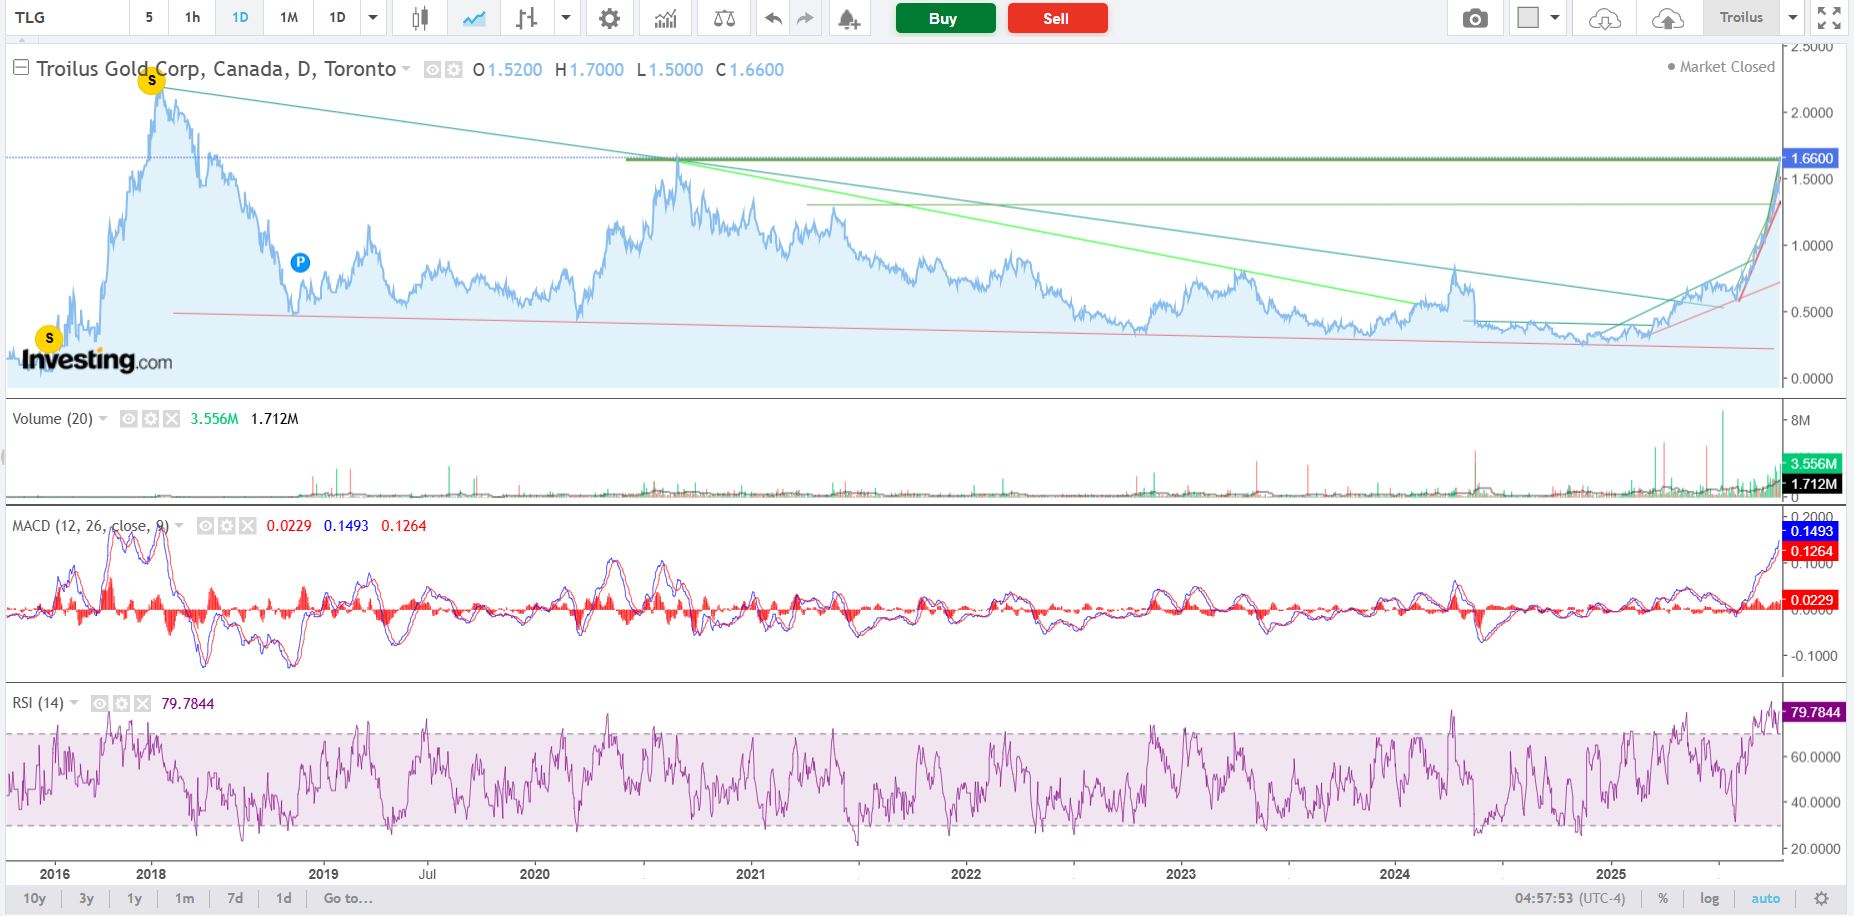
Task: Load chart layout from cloud
Action: tap(1604, 18)
